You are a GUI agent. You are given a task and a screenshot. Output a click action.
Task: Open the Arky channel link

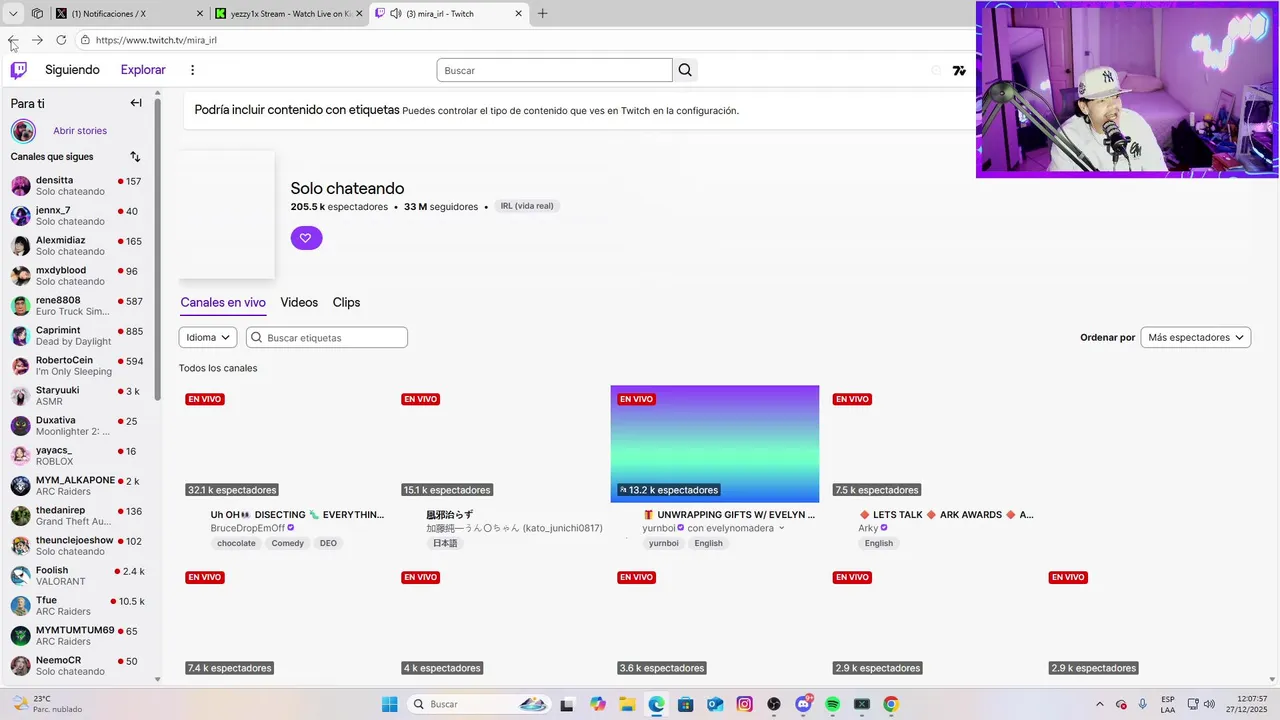click(868, 528)
